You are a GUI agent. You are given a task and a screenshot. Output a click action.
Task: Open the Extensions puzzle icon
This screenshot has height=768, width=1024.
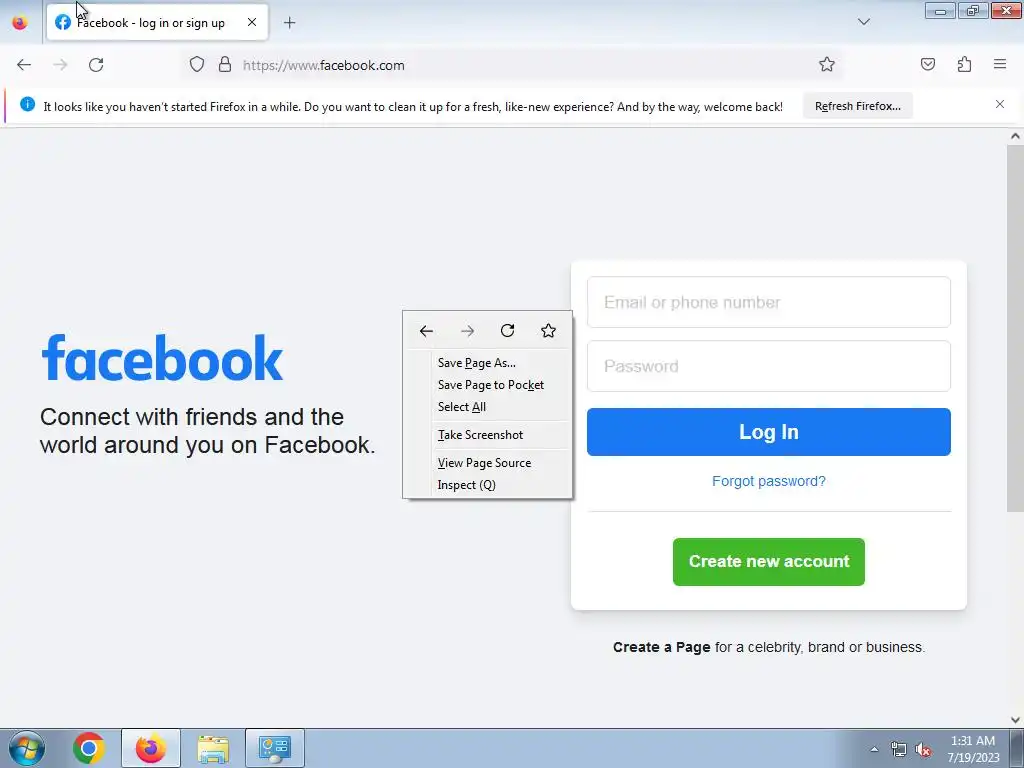tap(964, 65)
